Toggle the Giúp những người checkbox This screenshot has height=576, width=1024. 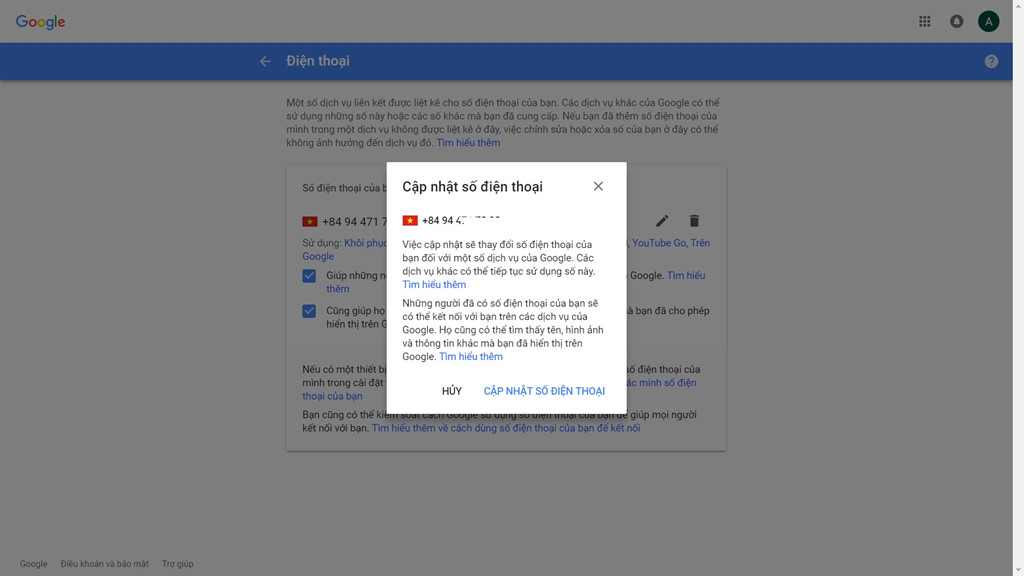[309, 275]
